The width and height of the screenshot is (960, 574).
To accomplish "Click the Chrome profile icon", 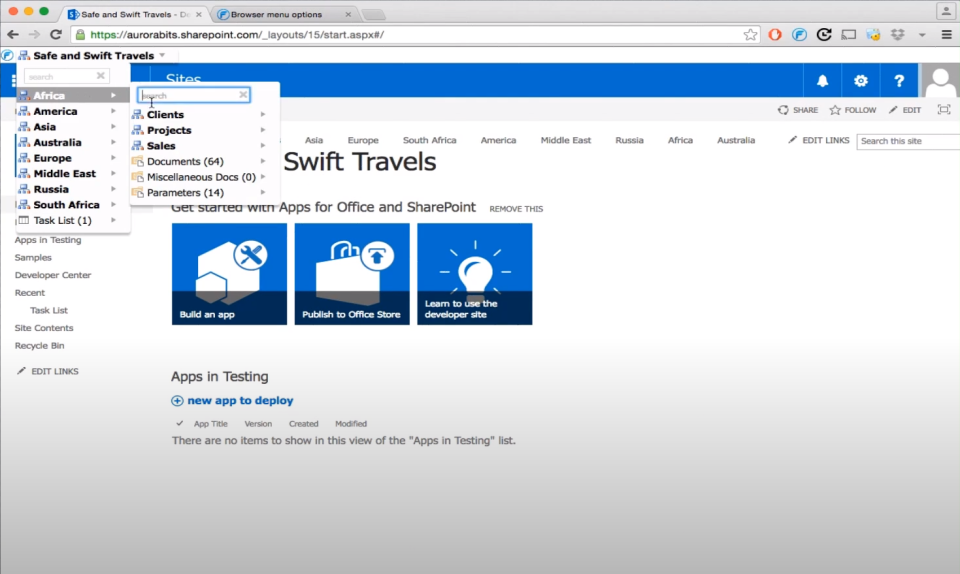I will (x=945, y=11).
